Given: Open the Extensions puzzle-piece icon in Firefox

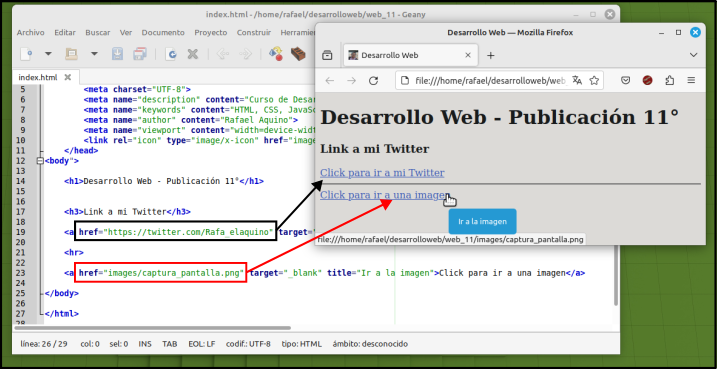Looking at the screenshot, I should (x=669, y=81).
